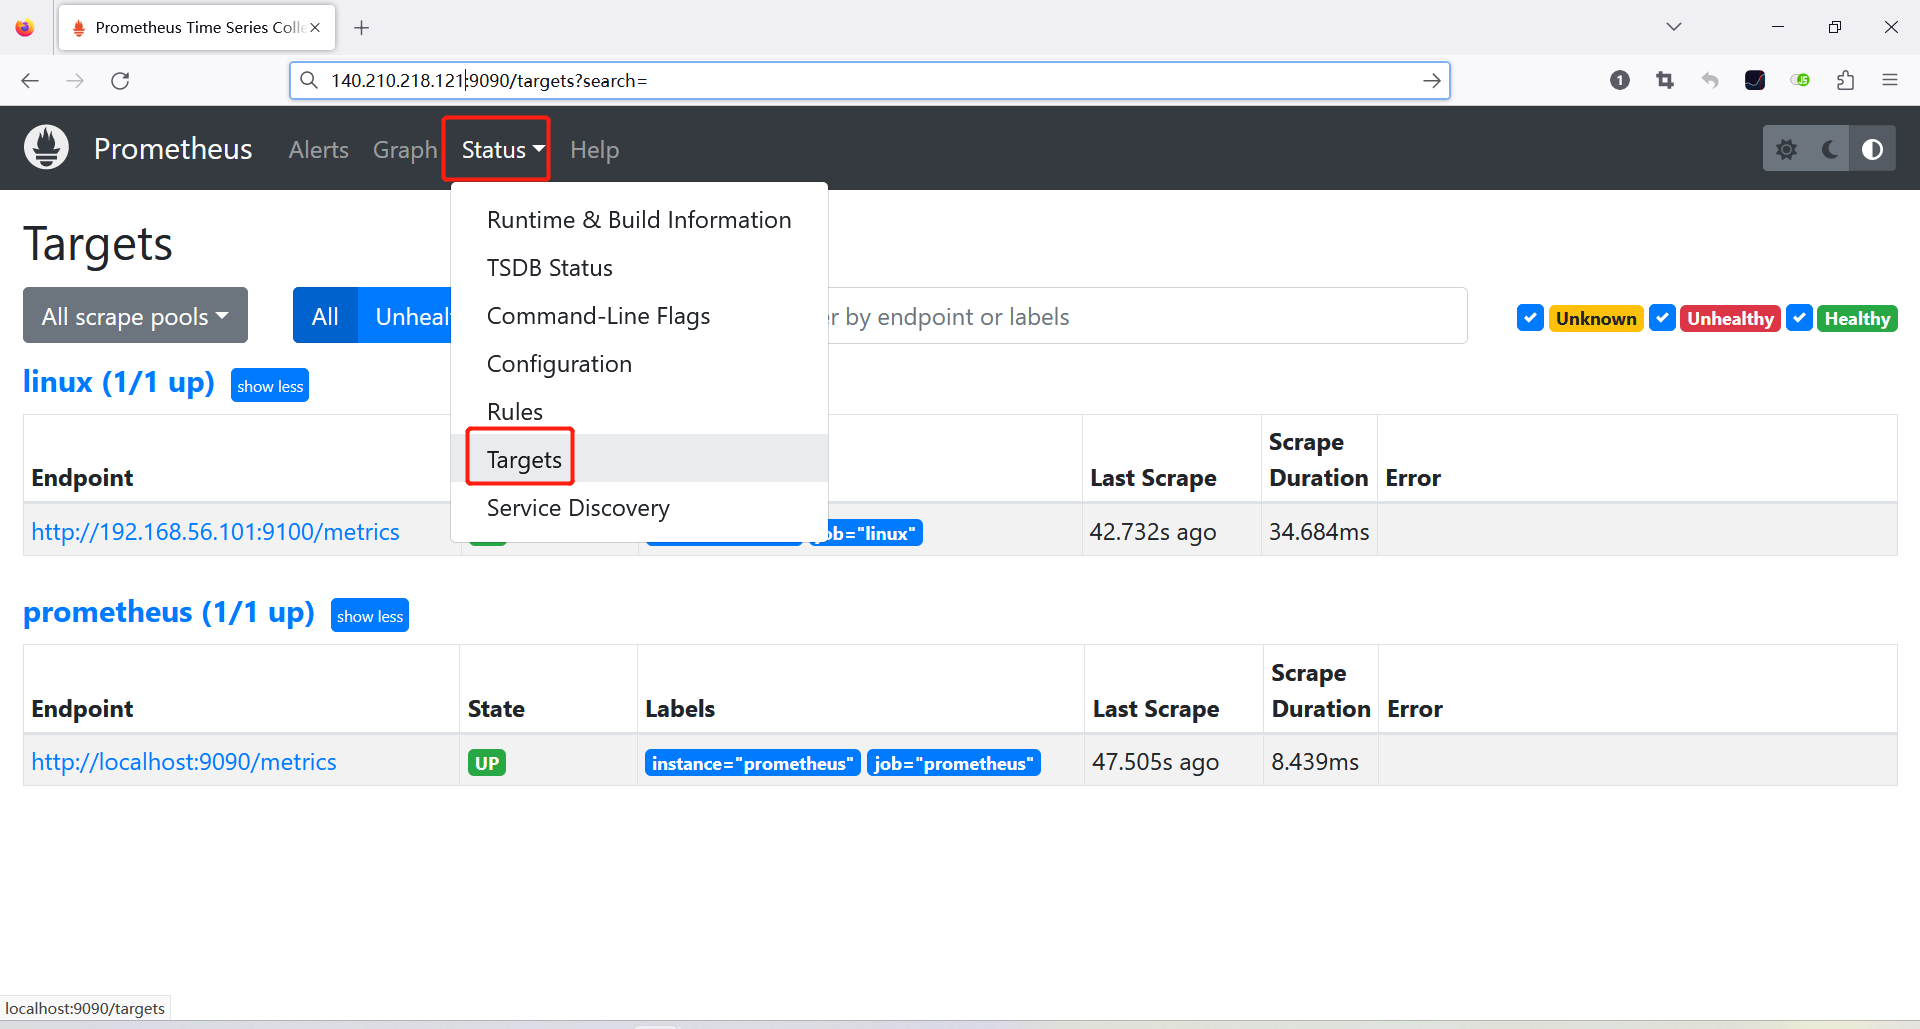
Task: Reload the current browser page
Action: click(x=120, y=81)
